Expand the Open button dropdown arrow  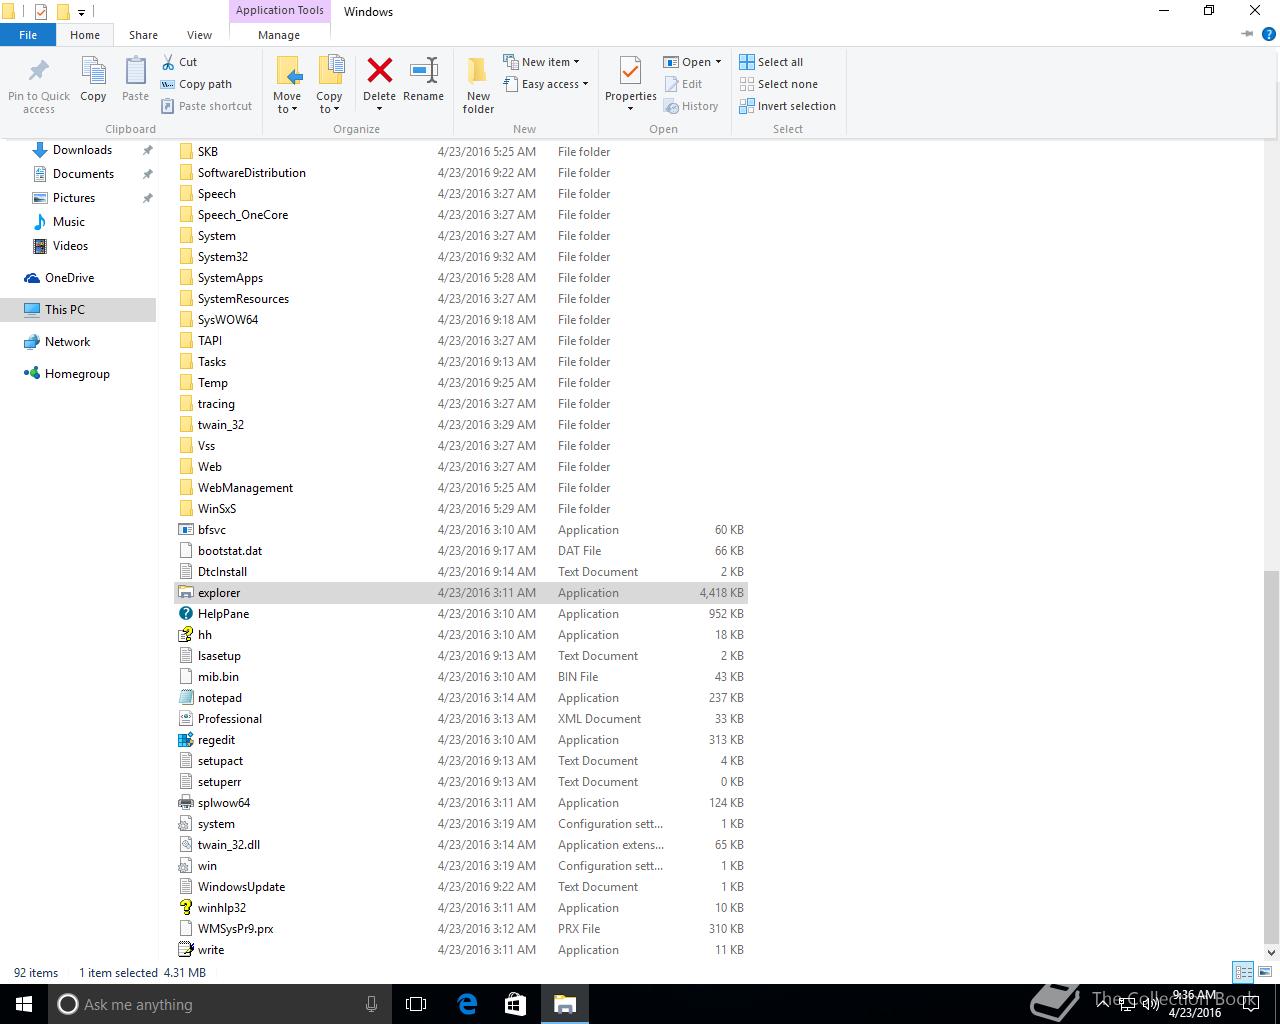(x=718, y=62)
